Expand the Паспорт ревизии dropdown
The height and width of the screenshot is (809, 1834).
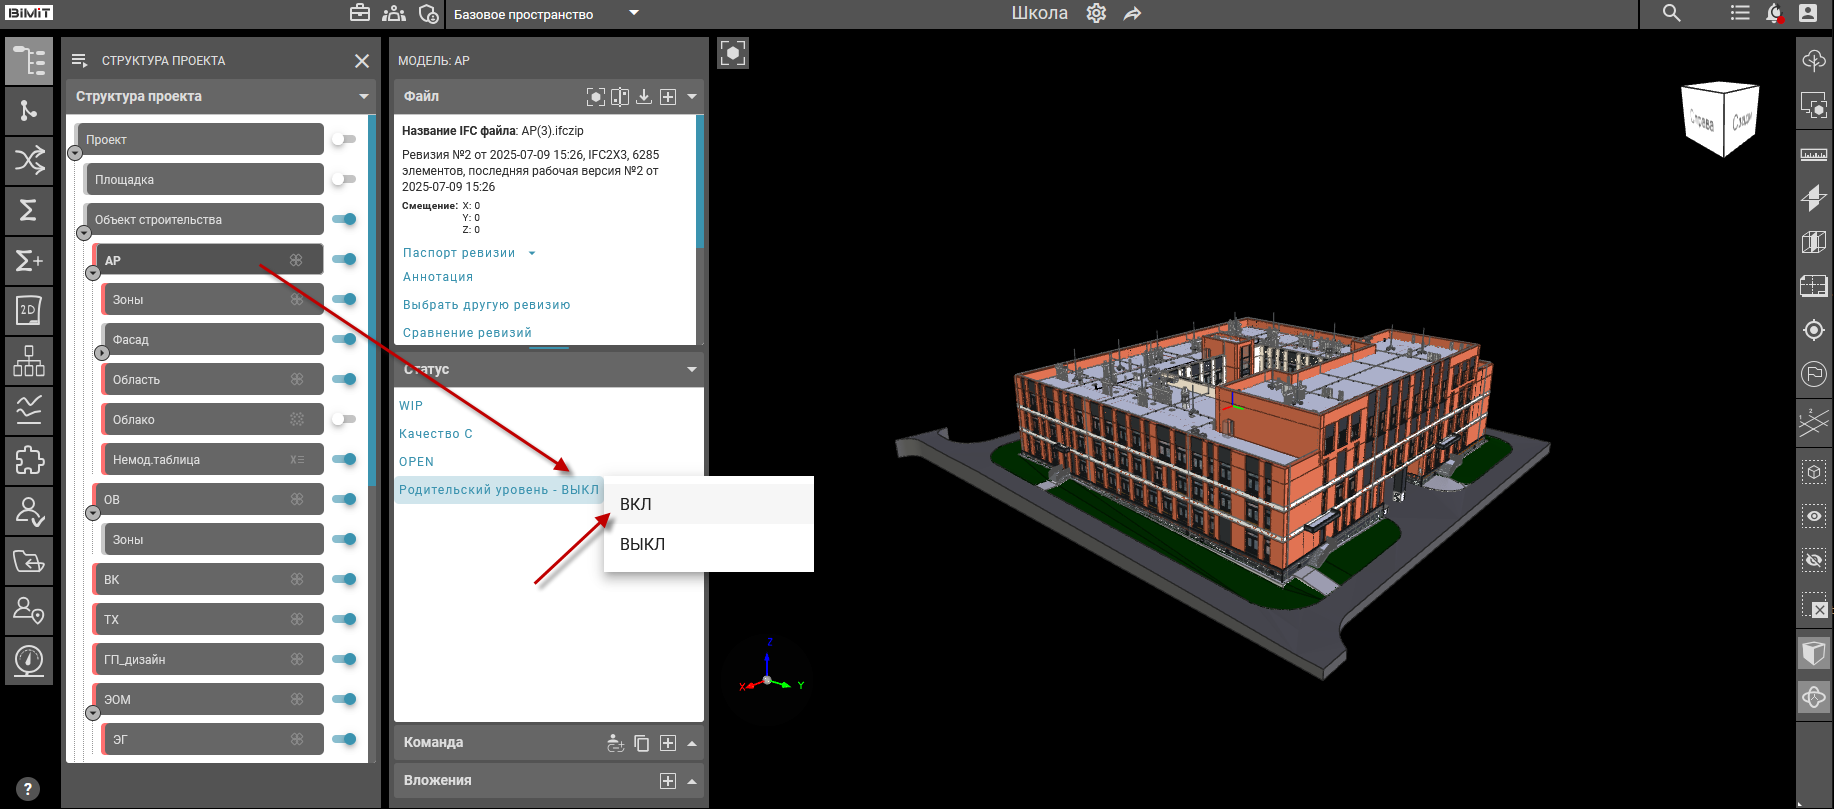pos(531,253)
